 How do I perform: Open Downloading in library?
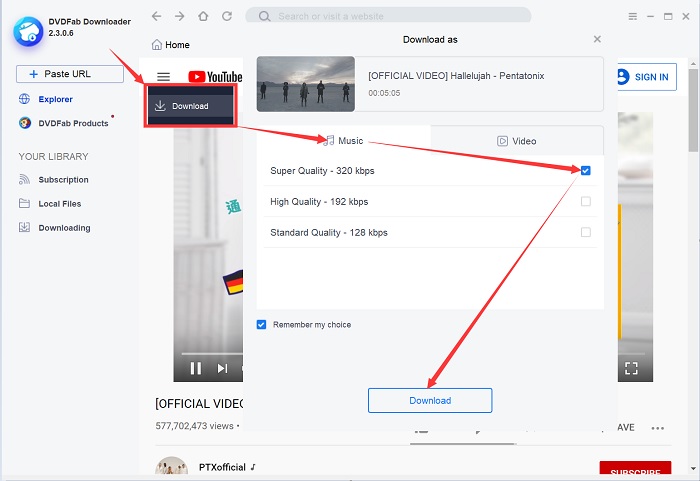[x=54, y=228]
